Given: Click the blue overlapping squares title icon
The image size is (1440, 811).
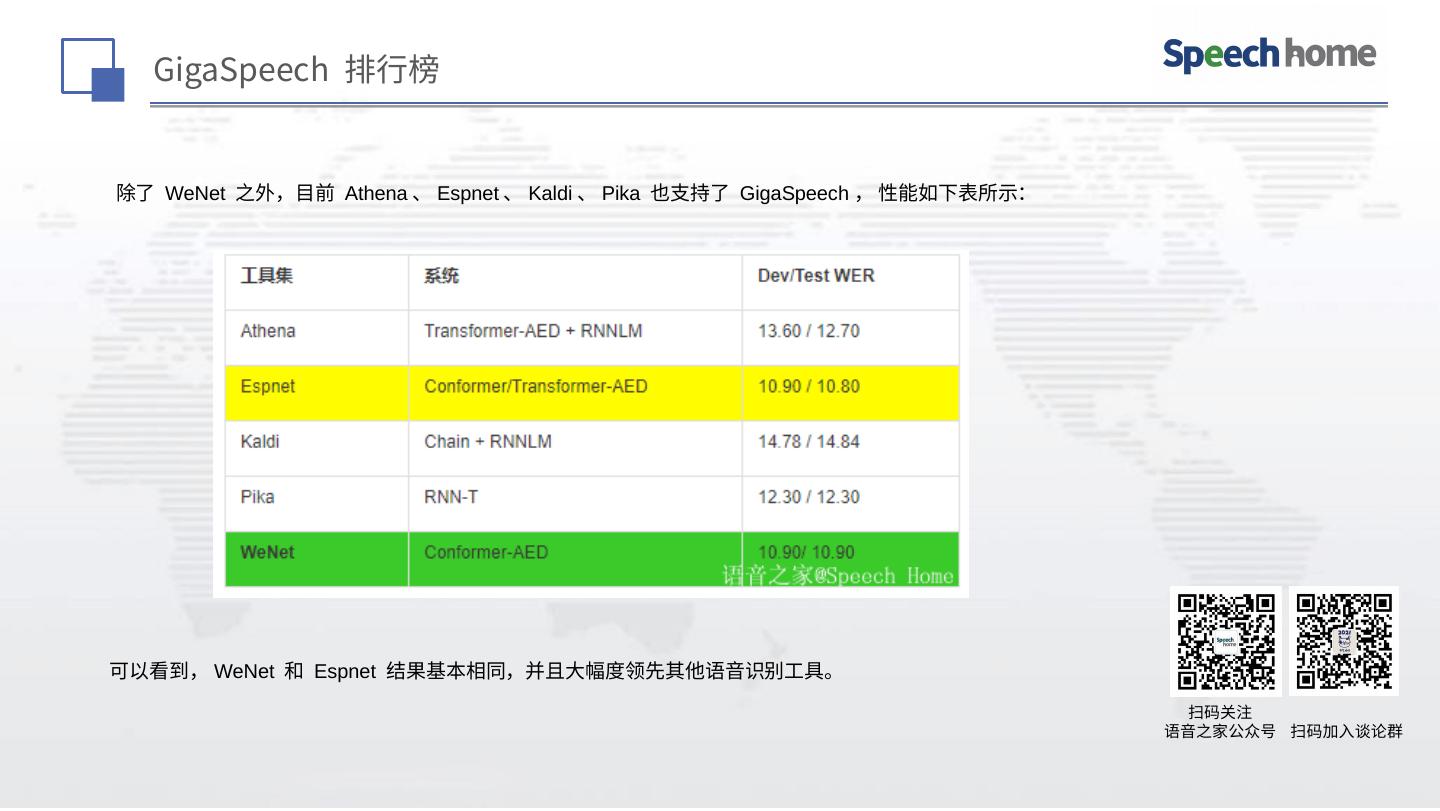Looking at the screenshot, I should (x=93, y=69).
